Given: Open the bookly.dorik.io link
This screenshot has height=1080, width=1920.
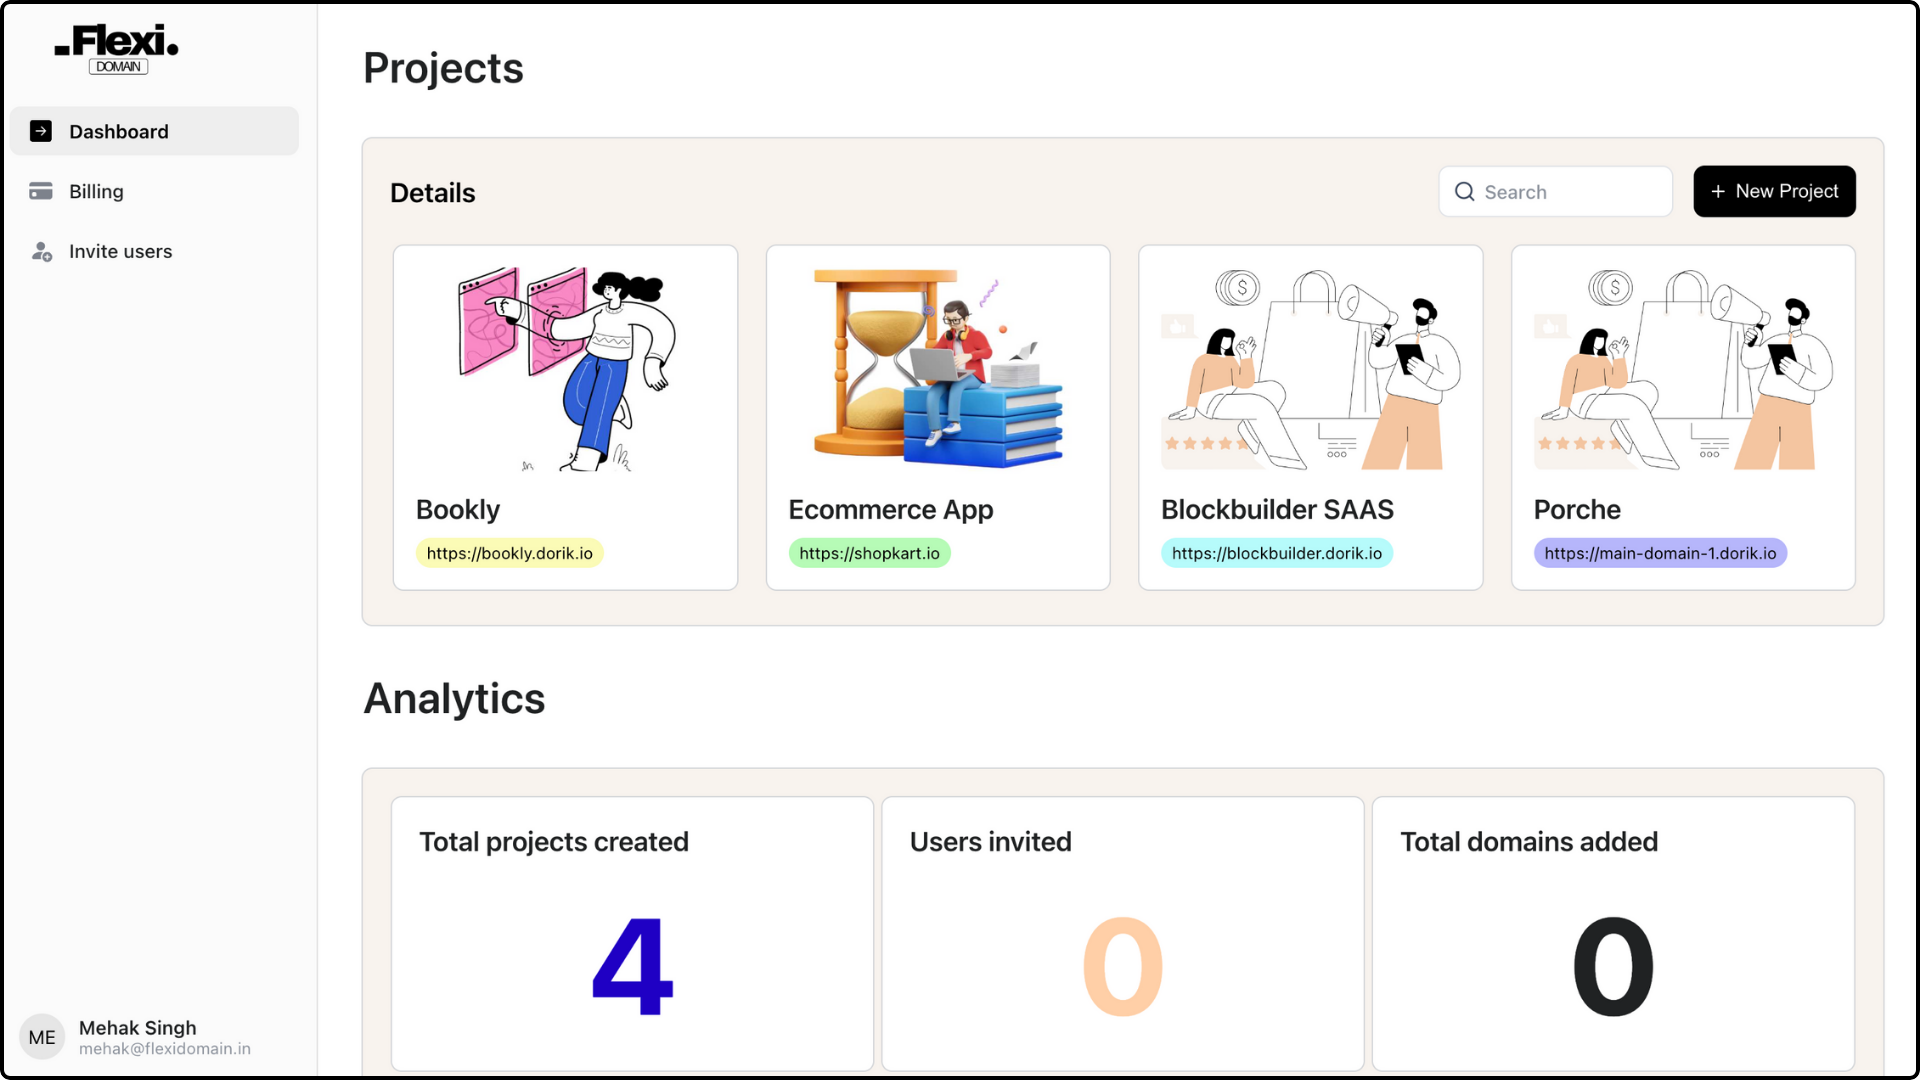Looking at the screenshot, I should point(509,553).
